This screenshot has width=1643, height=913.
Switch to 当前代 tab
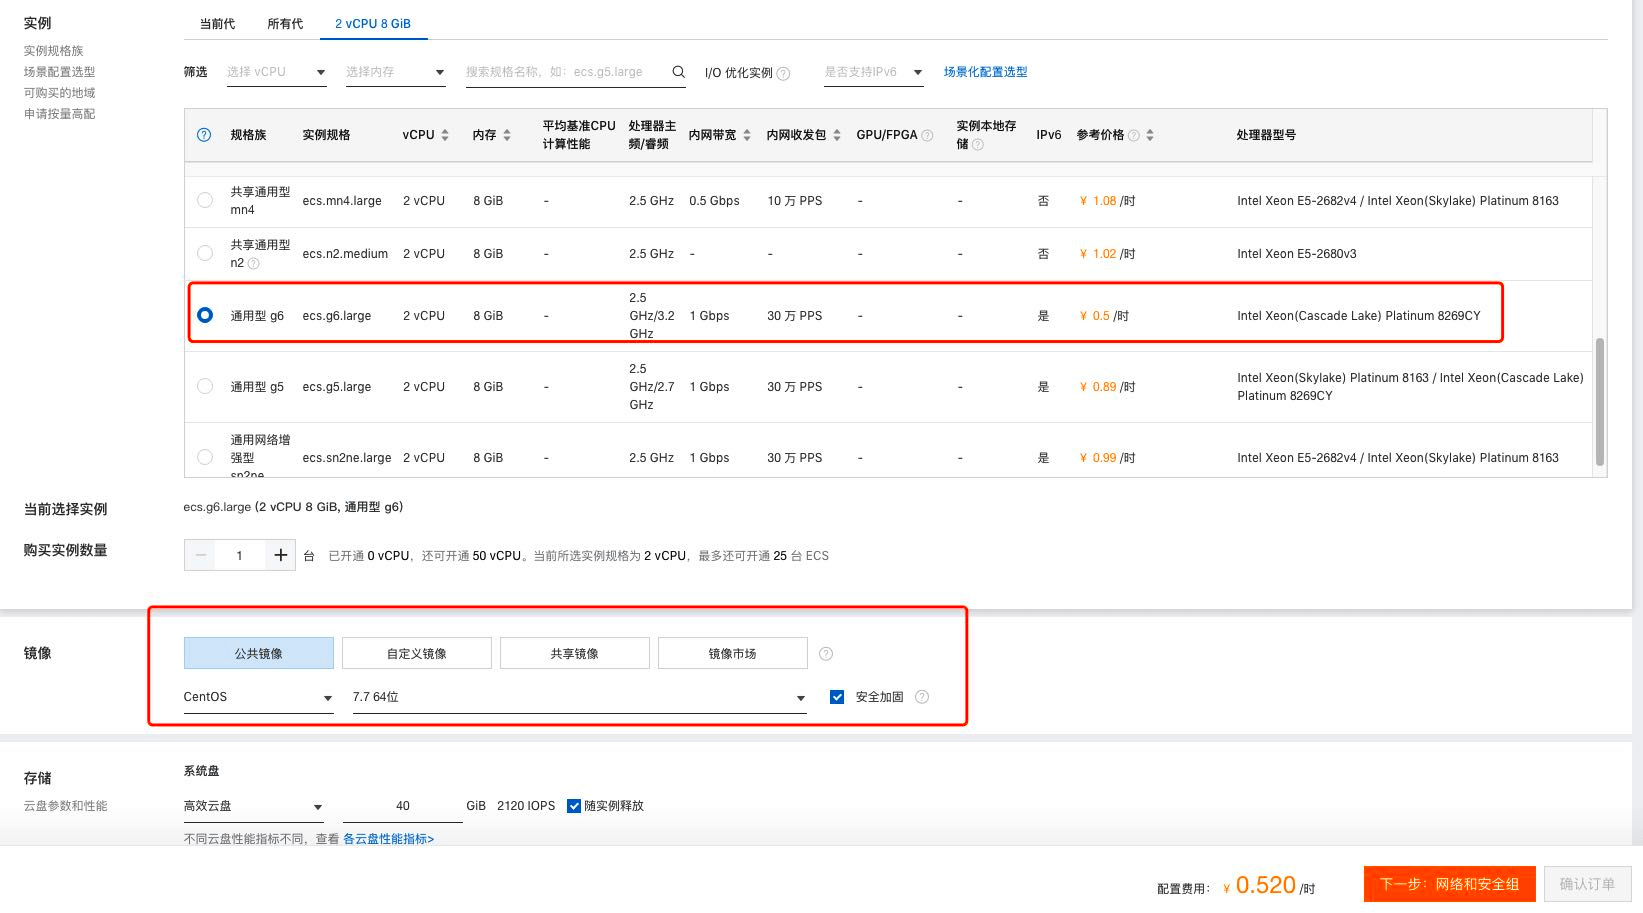click(x=217, y=24)
